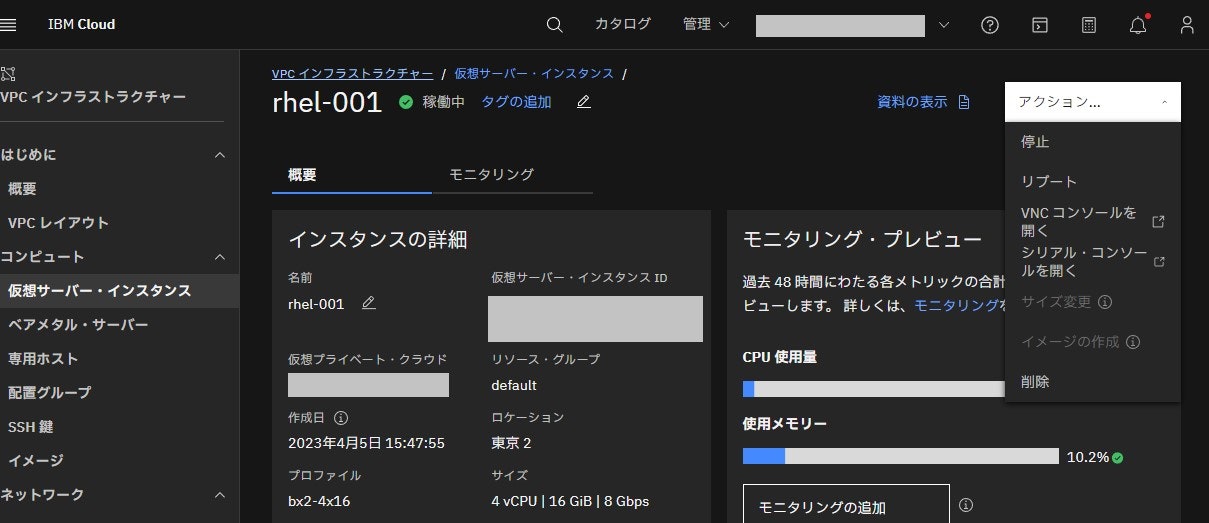This screenshot has width=1209, height=523.
Task: Expand the 管理 dropdown menu
Action: (706, 25)
